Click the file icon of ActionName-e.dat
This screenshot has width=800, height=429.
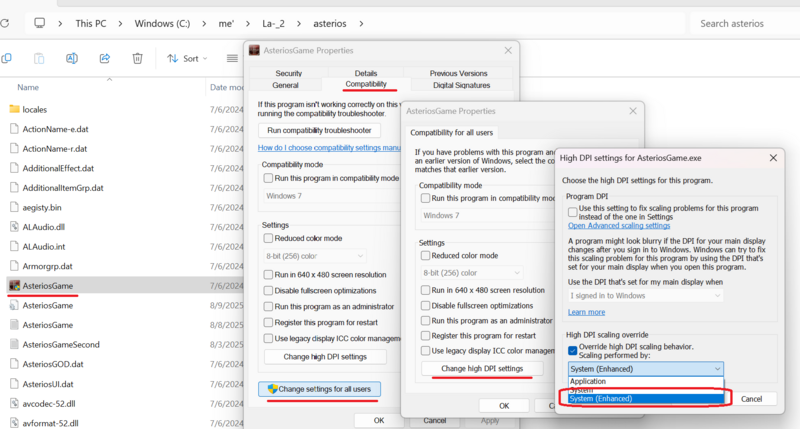click(14, 129)
